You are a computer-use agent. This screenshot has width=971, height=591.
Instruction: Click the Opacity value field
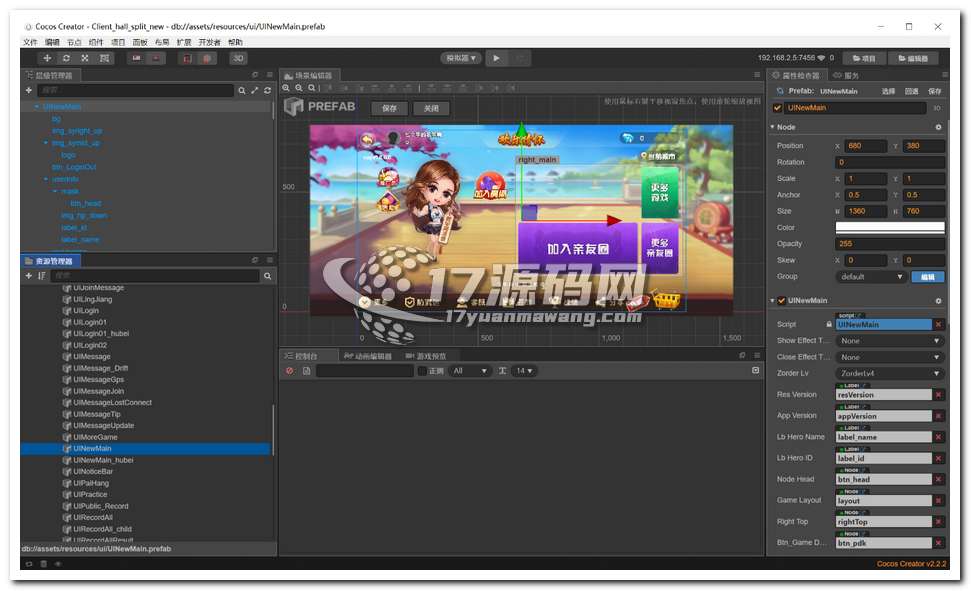pyautogui.click(x=890, y=244)
